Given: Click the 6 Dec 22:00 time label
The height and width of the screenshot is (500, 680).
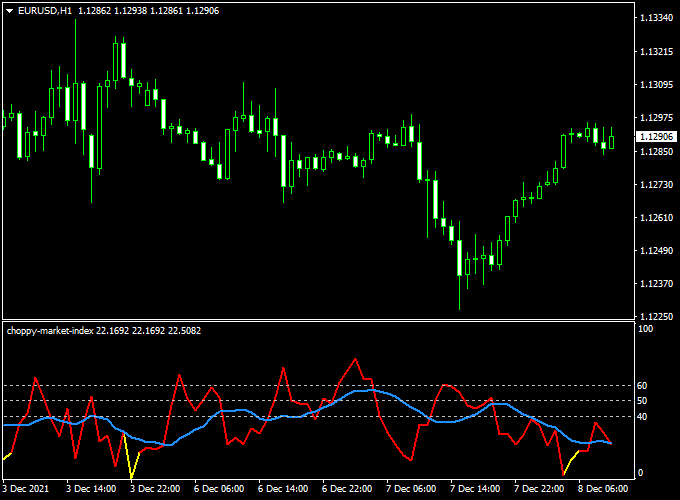Looking at the screenshot, I should (347, 489).
